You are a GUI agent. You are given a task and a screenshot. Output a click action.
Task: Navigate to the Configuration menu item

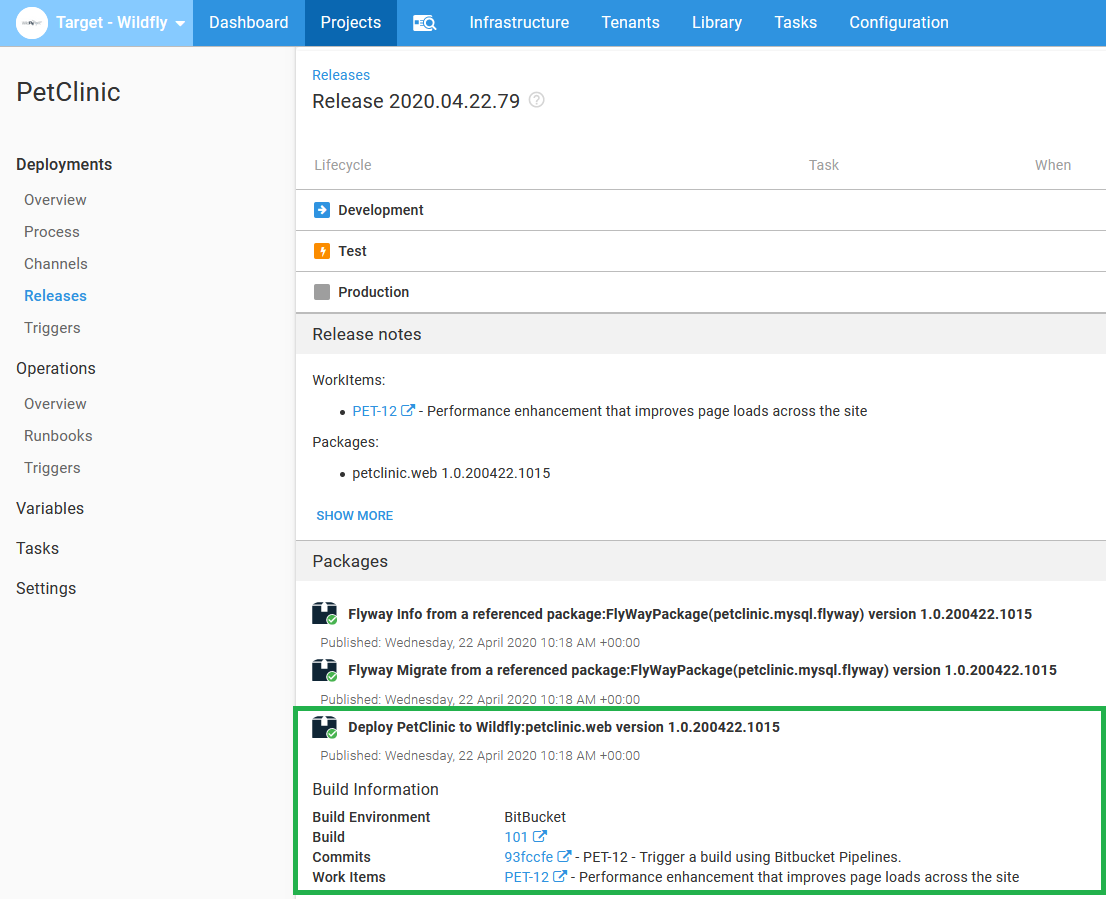tap(898, 22)
